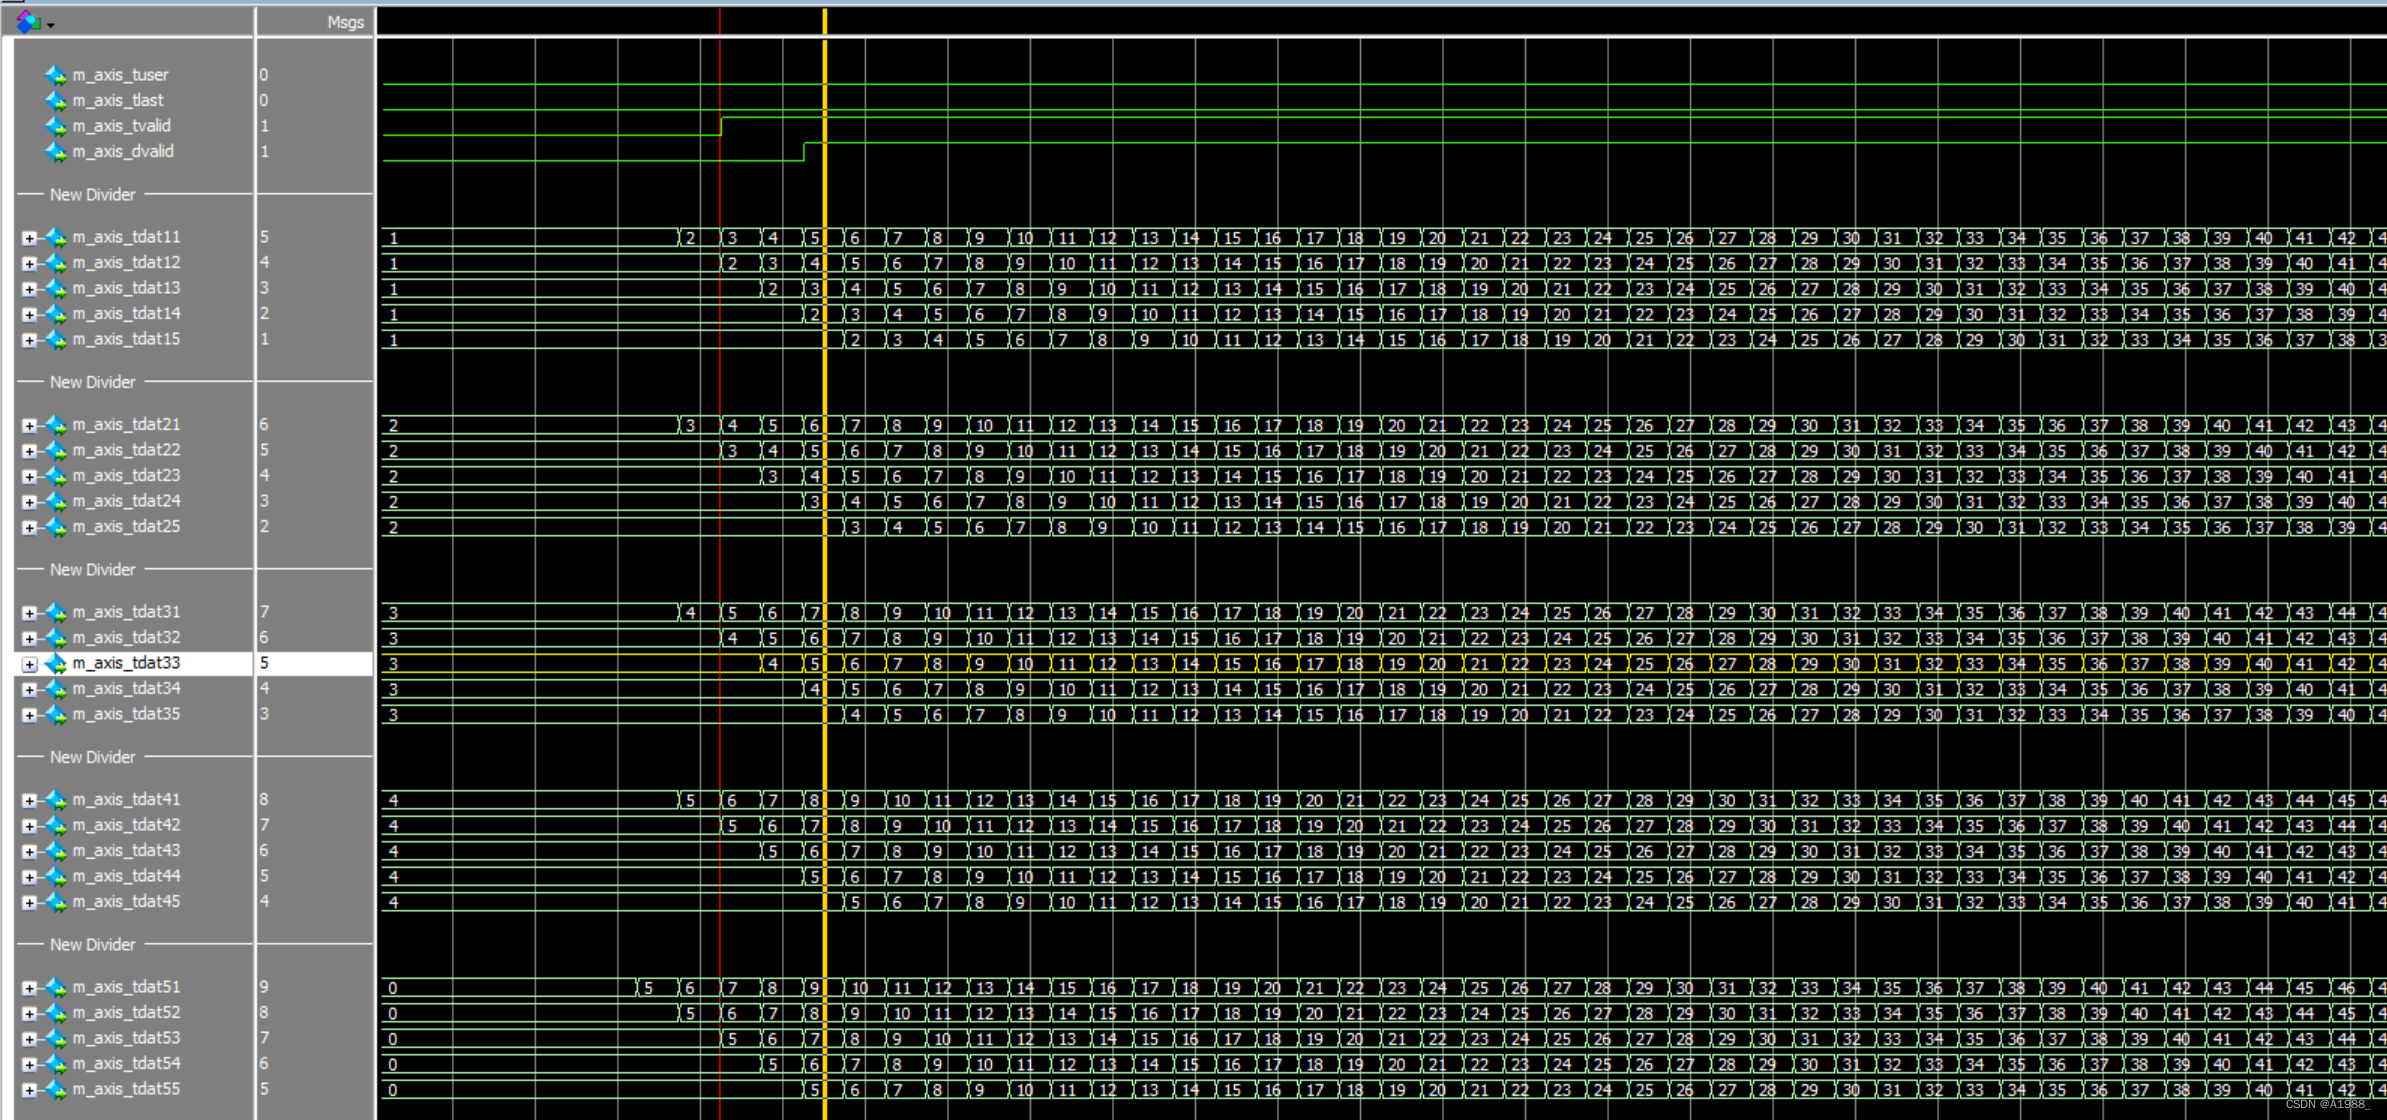The width and height of the screenshot is (2387, 1120).
Task: Click the m_axis_tdat44 bus icon
Action: point(56,877)
